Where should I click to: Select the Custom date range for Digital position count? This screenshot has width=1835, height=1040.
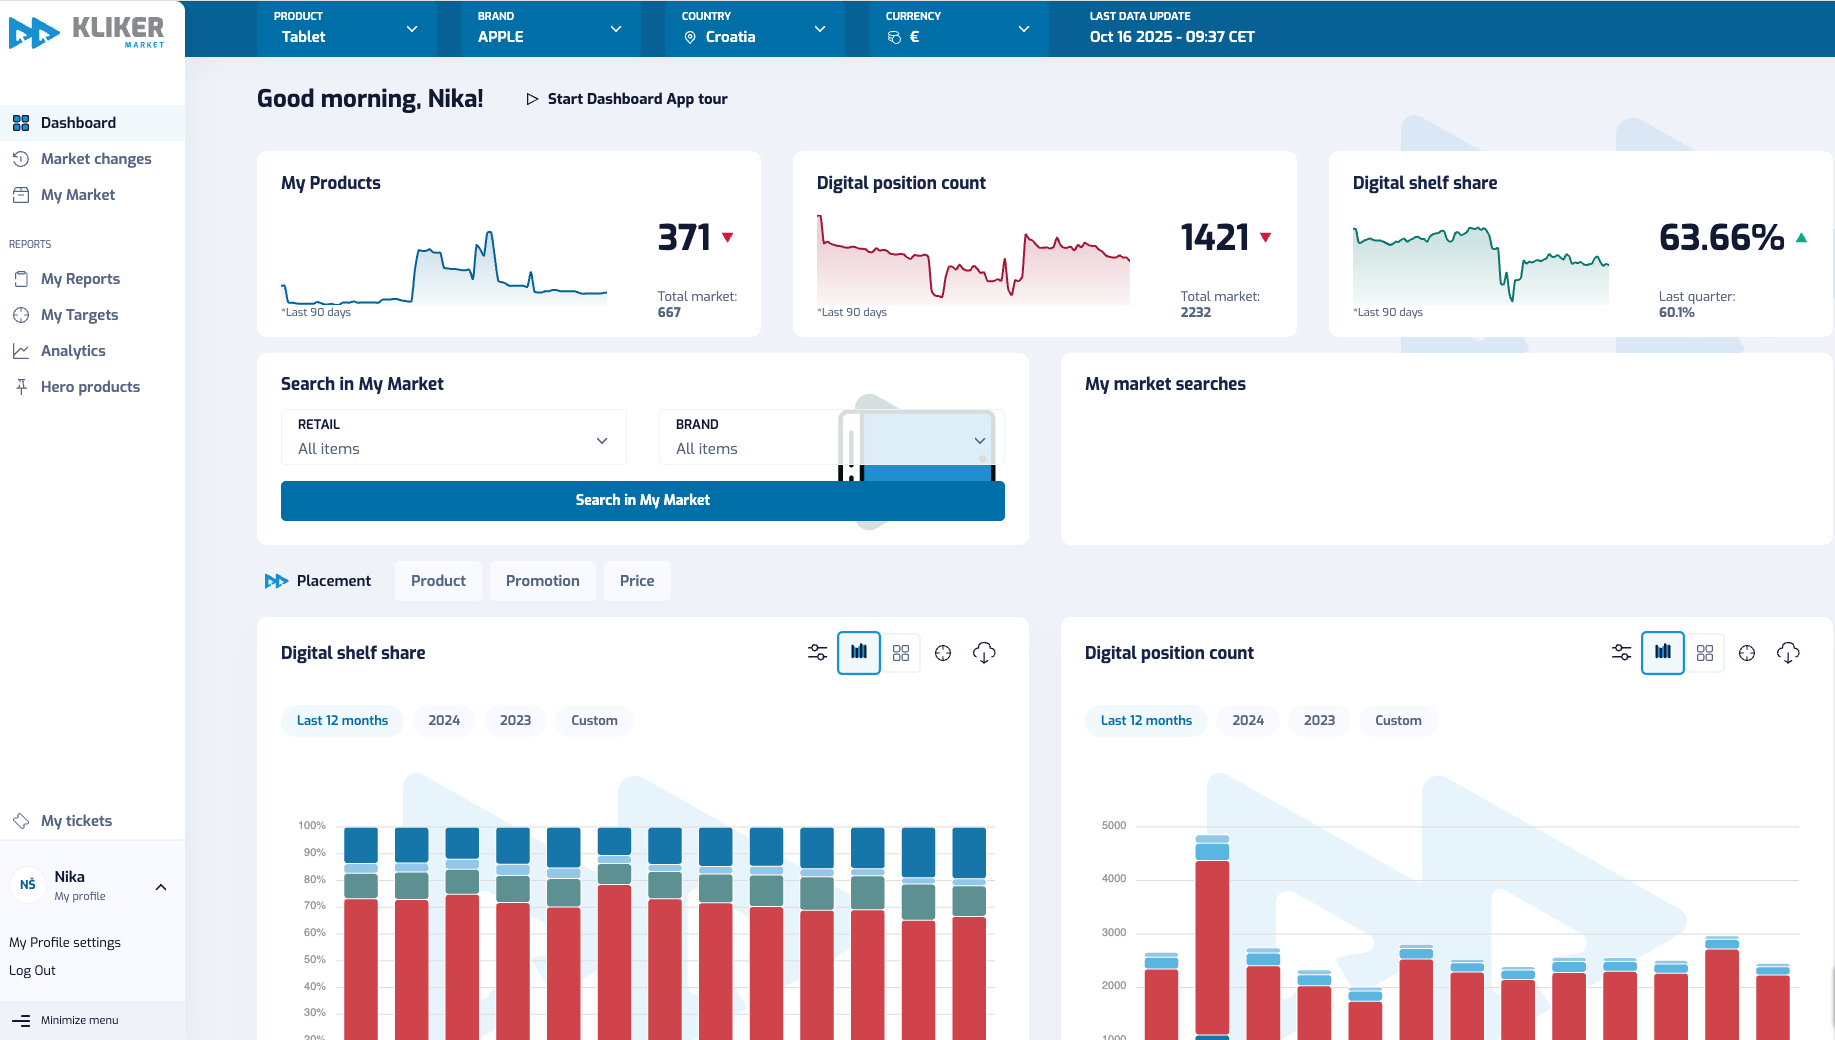(1398, 720)
